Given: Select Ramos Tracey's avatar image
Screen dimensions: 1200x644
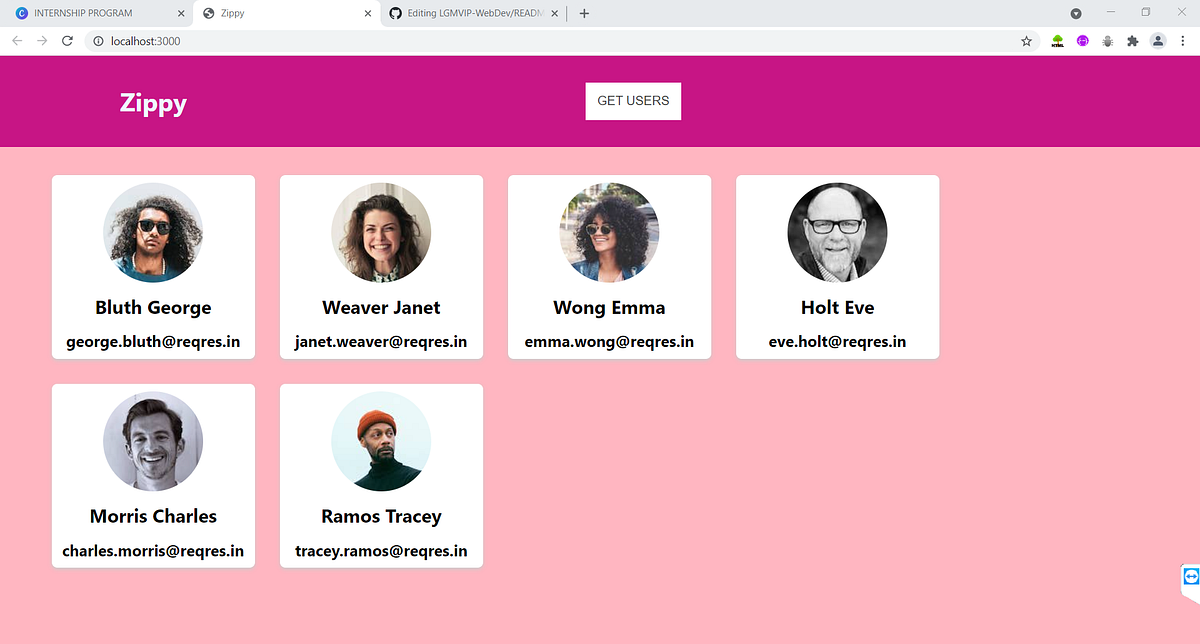Looking at the screenshot, I should tap(381, 441).
